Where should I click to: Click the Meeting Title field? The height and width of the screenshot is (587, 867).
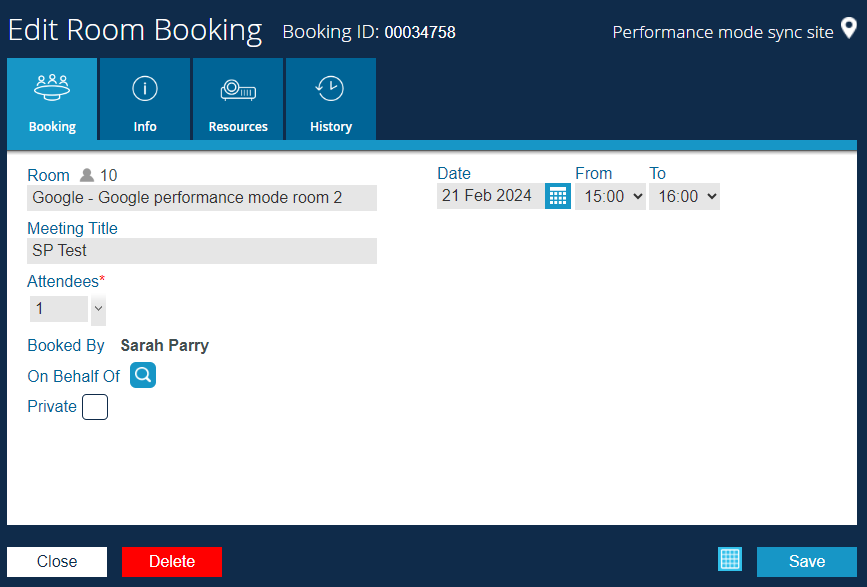pos(202,251)
